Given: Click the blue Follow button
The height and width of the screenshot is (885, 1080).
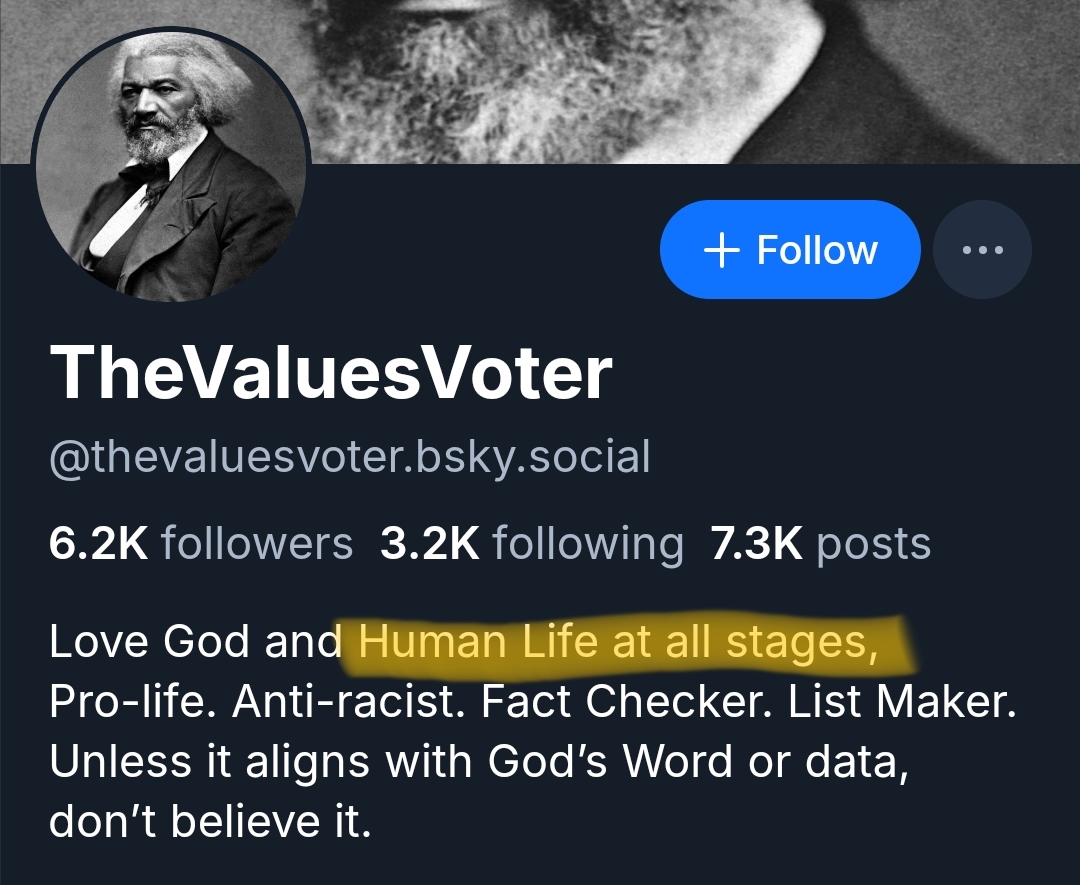Looking at the screenshot, I should 790,249.
